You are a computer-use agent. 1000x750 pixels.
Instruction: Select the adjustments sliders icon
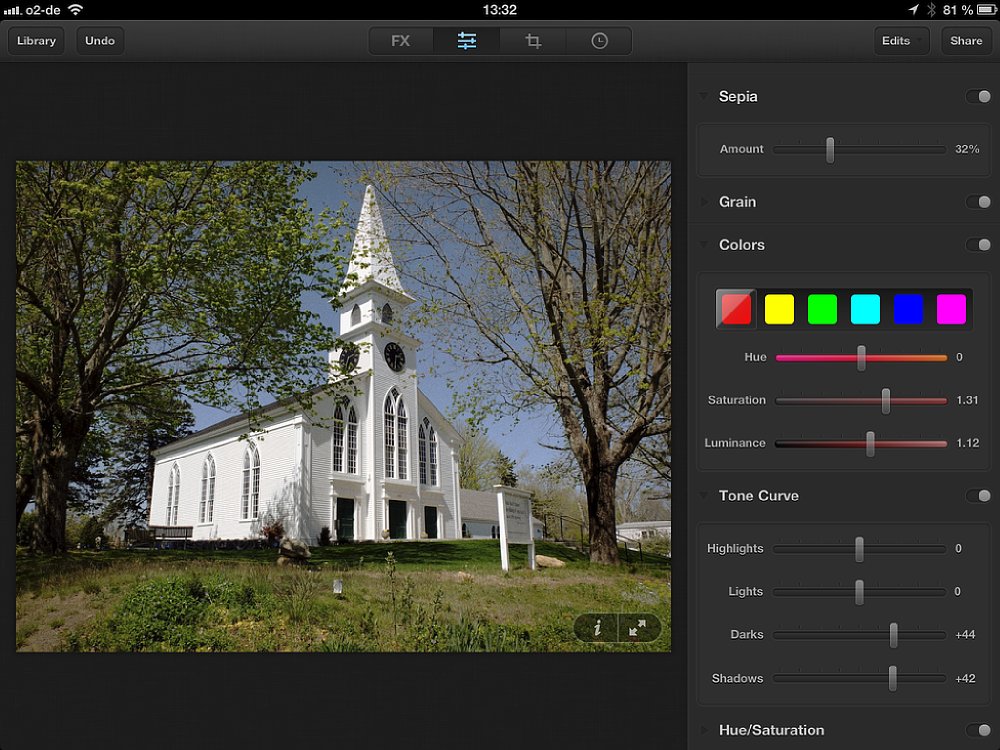[x=467, y=41]
